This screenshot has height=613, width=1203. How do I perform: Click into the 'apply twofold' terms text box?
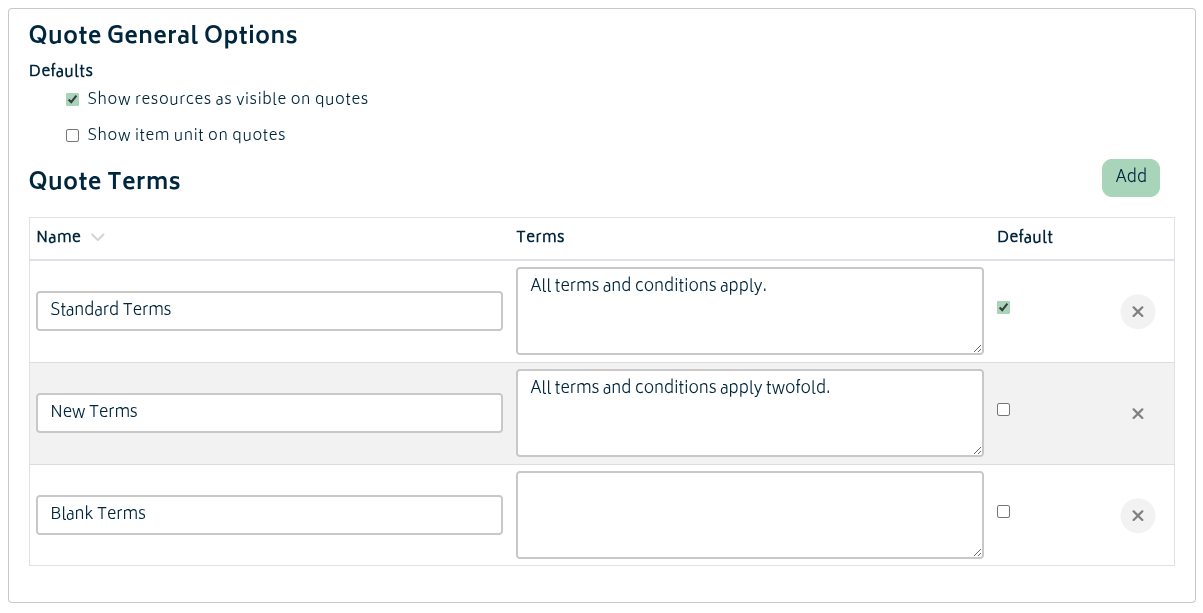point(749,413)
